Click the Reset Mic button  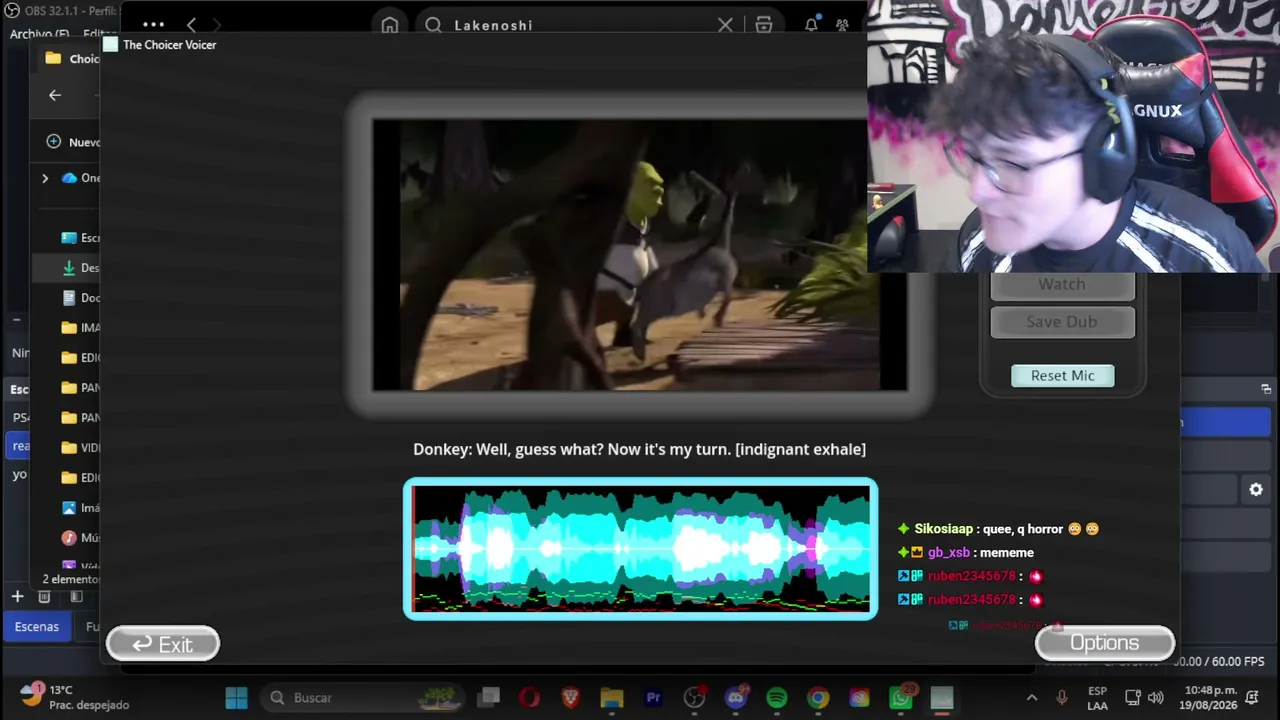pos(1062,375)
